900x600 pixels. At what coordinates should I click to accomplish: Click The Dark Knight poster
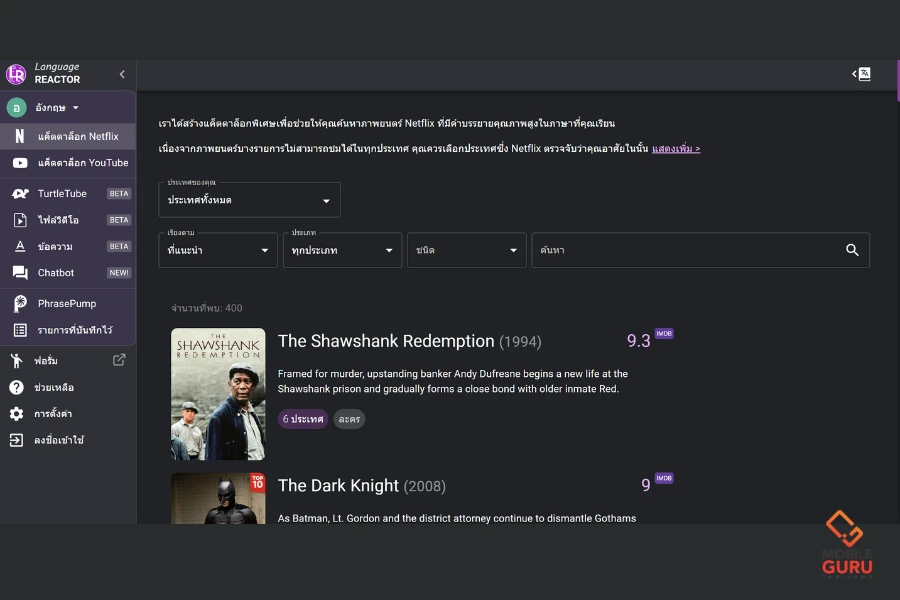(218, 498)
